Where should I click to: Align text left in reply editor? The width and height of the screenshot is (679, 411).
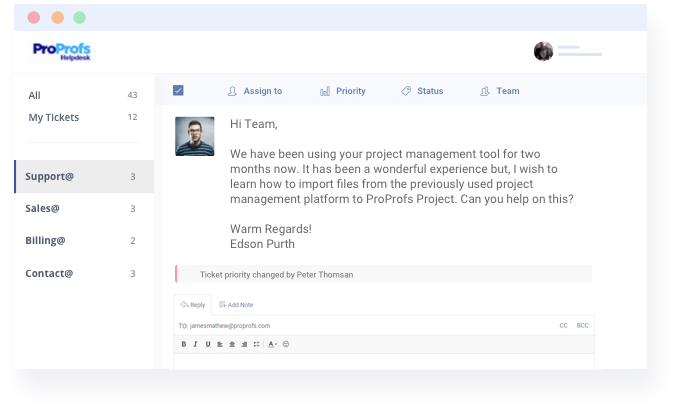point(220,344)
